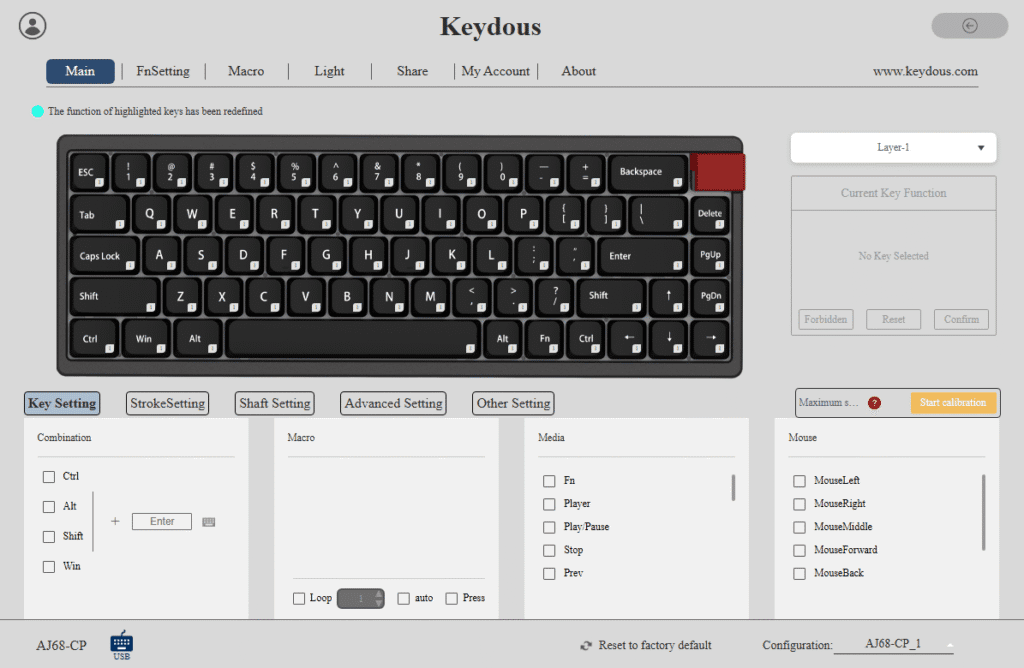Select the up arrow key
Screen dimensions: 1024x668
click(x=668, y=296)
